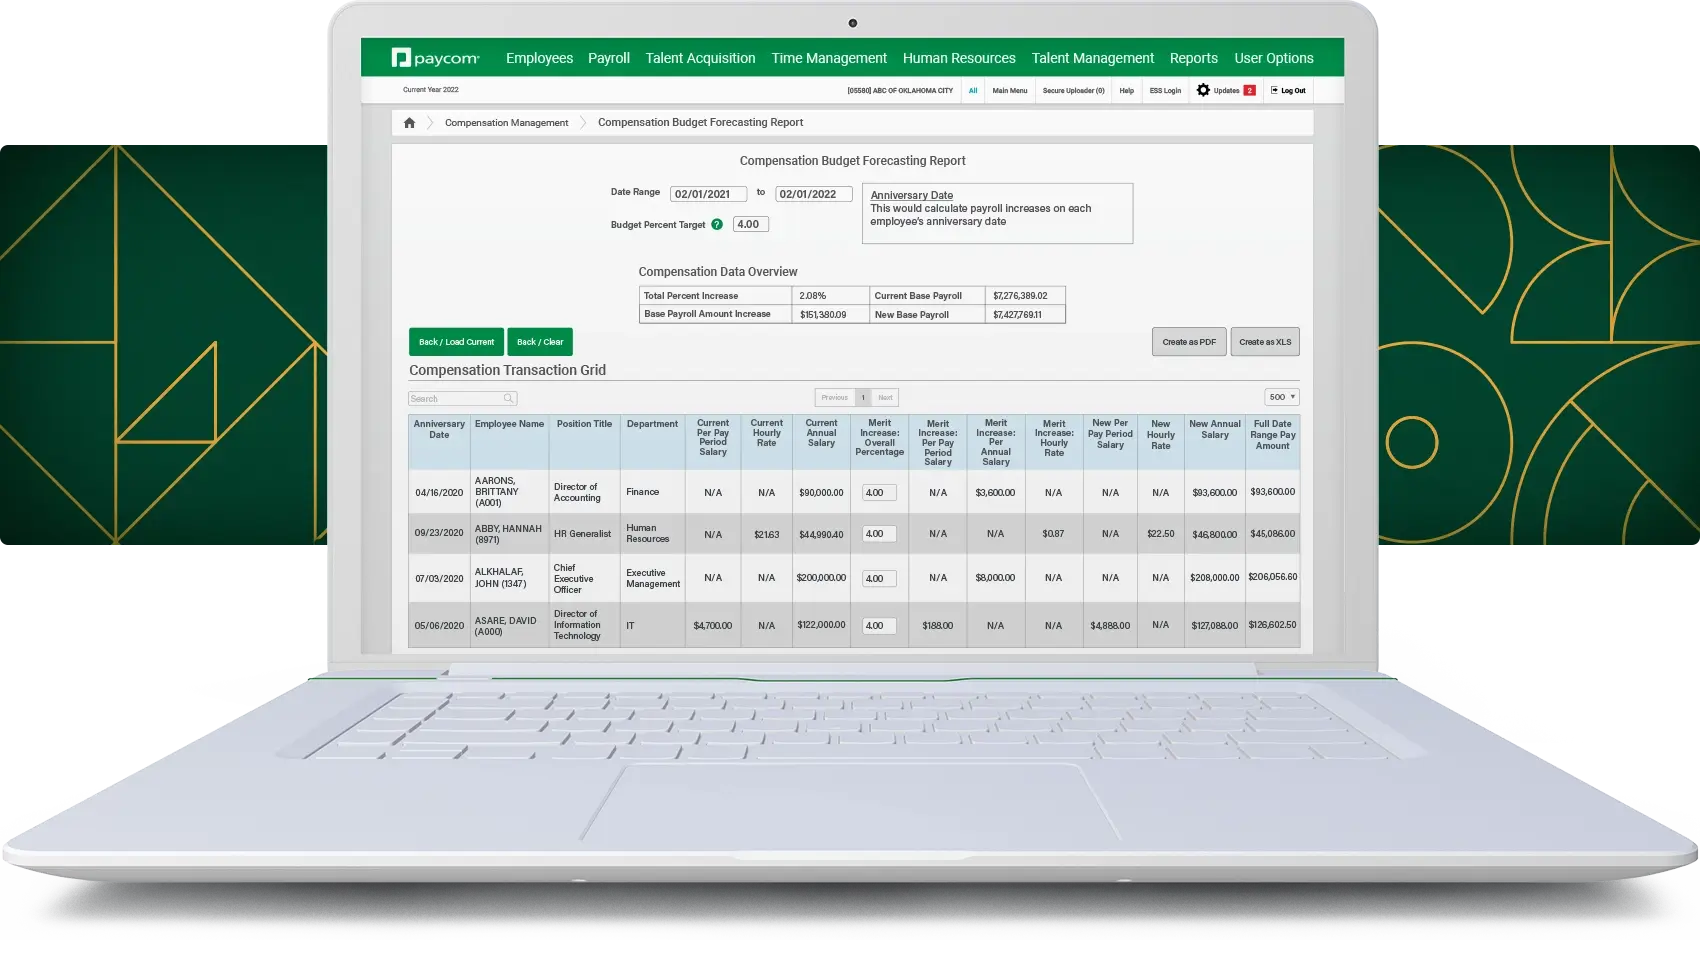This screenshot has width=1700, height=956.
Task: Show Budget Percent Target help tooltip
Action: tap(717, 225)
